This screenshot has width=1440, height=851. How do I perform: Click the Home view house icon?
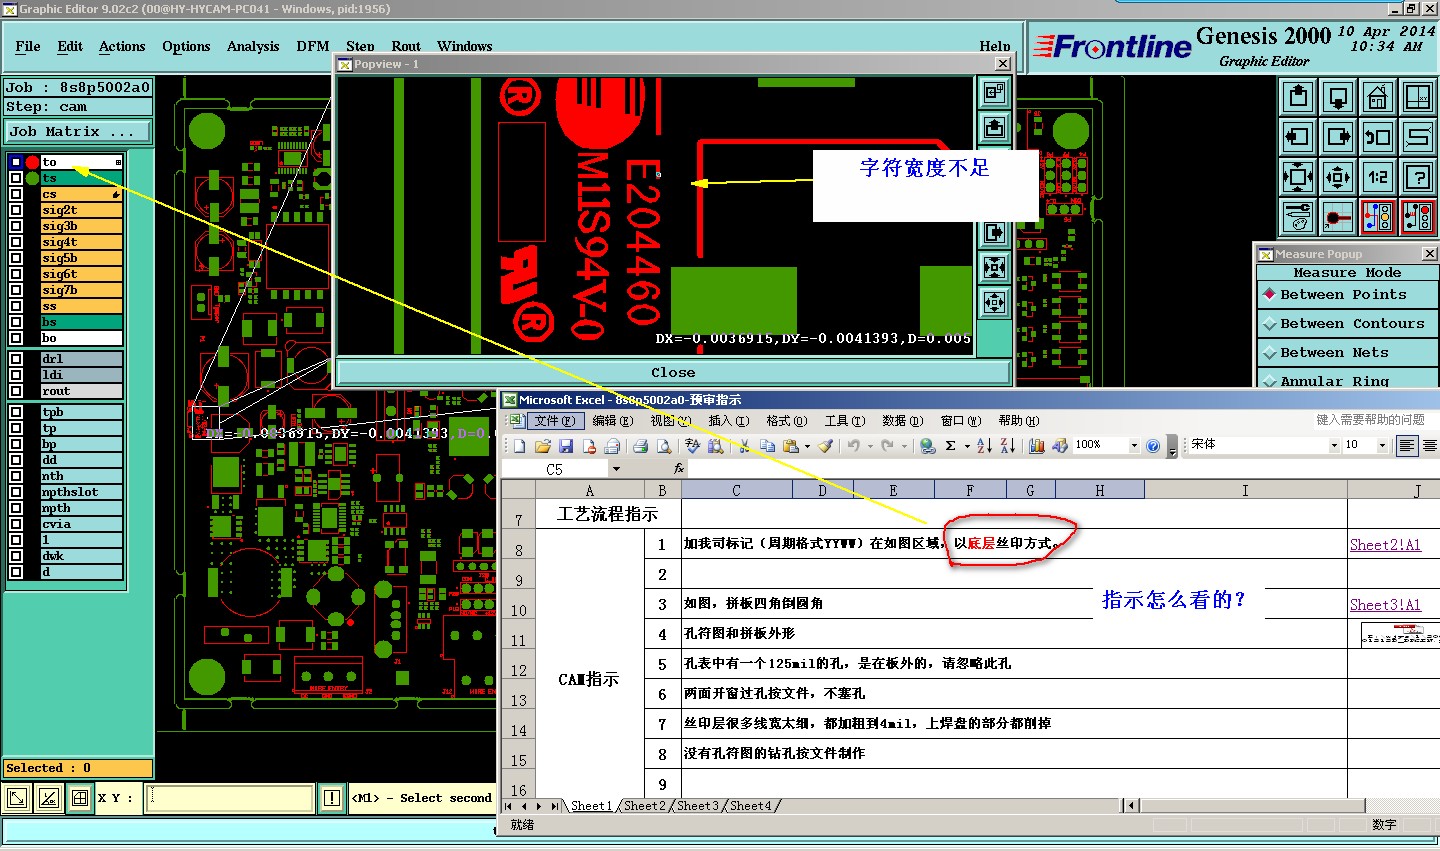coord(1378,98)
